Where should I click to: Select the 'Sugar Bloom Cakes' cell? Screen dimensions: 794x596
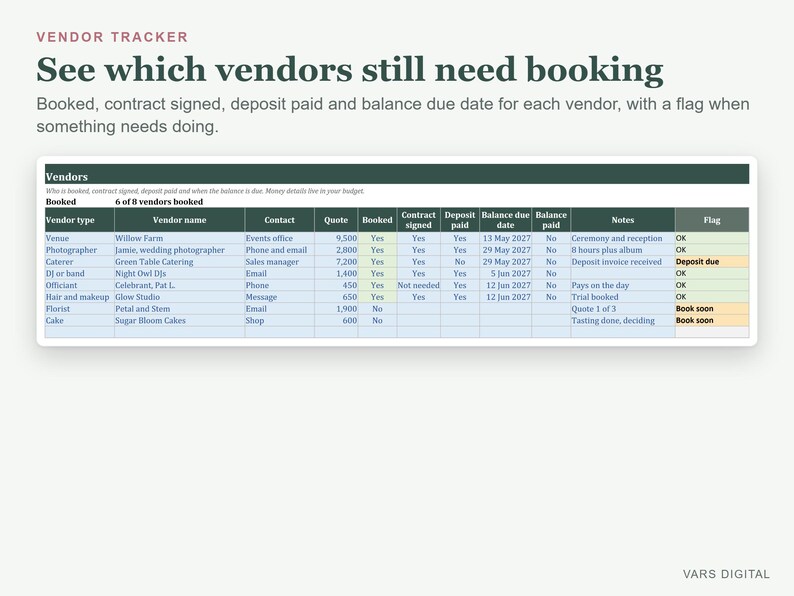179,321
